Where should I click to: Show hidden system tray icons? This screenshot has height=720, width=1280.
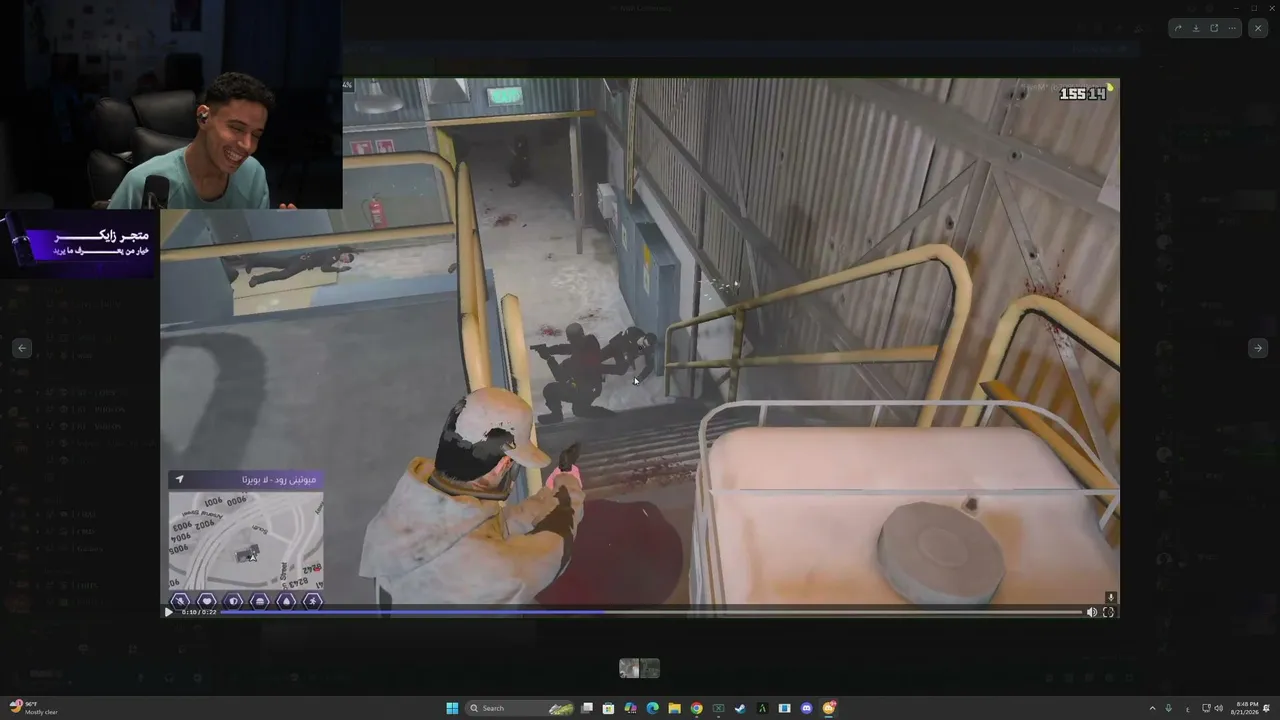pos(1152,708)
